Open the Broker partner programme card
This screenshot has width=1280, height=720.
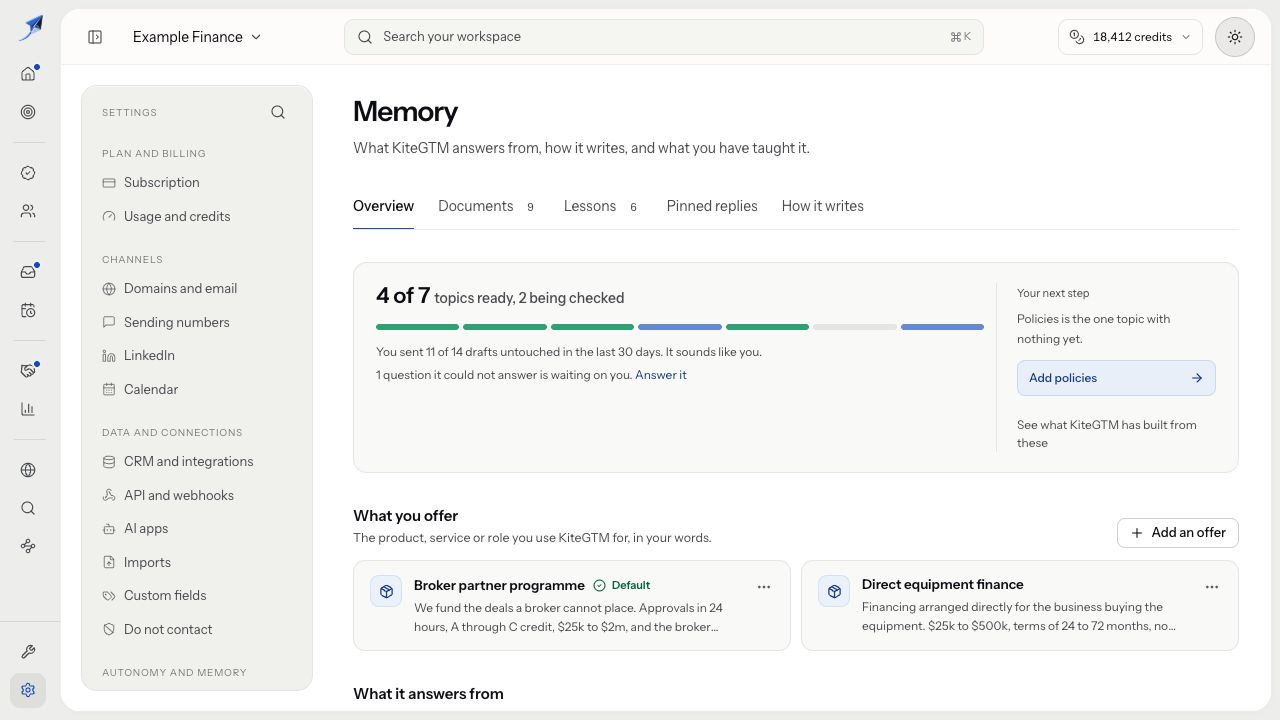572,605
